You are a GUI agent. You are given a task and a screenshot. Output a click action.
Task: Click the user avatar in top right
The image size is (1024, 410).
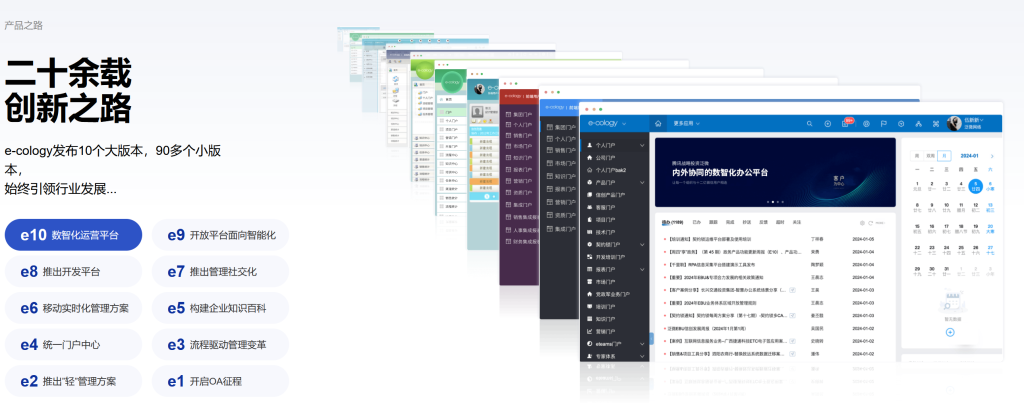[x=955, y=123]
